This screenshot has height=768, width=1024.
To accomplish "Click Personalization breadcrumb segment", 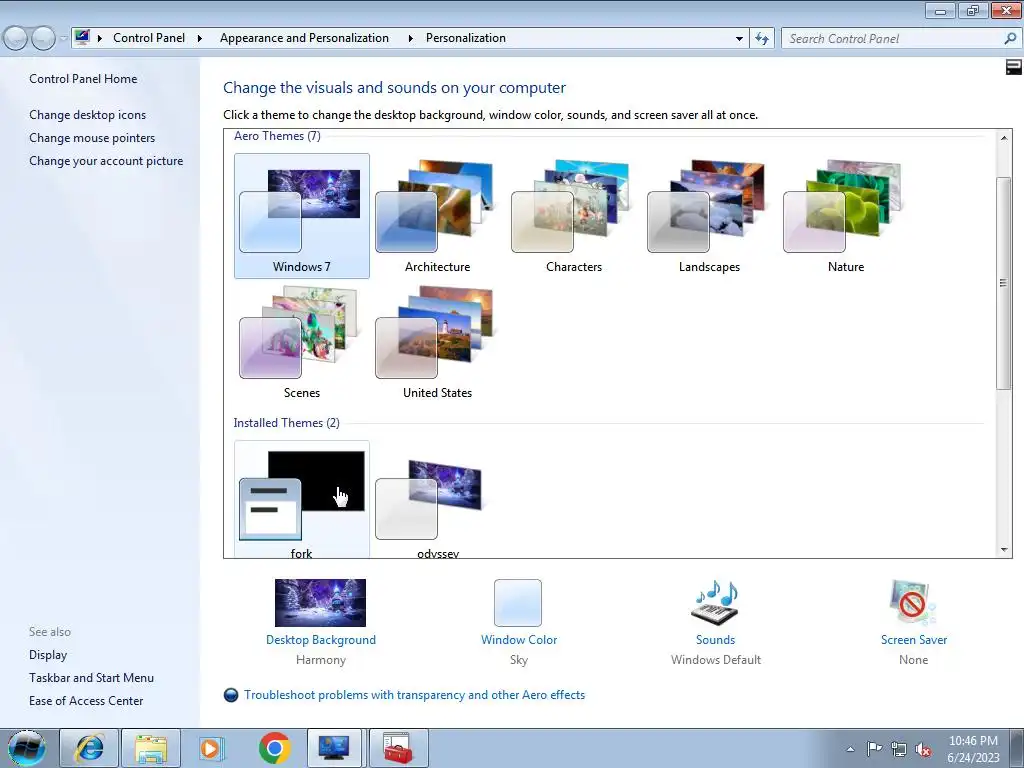I will (x=466, y=38).
